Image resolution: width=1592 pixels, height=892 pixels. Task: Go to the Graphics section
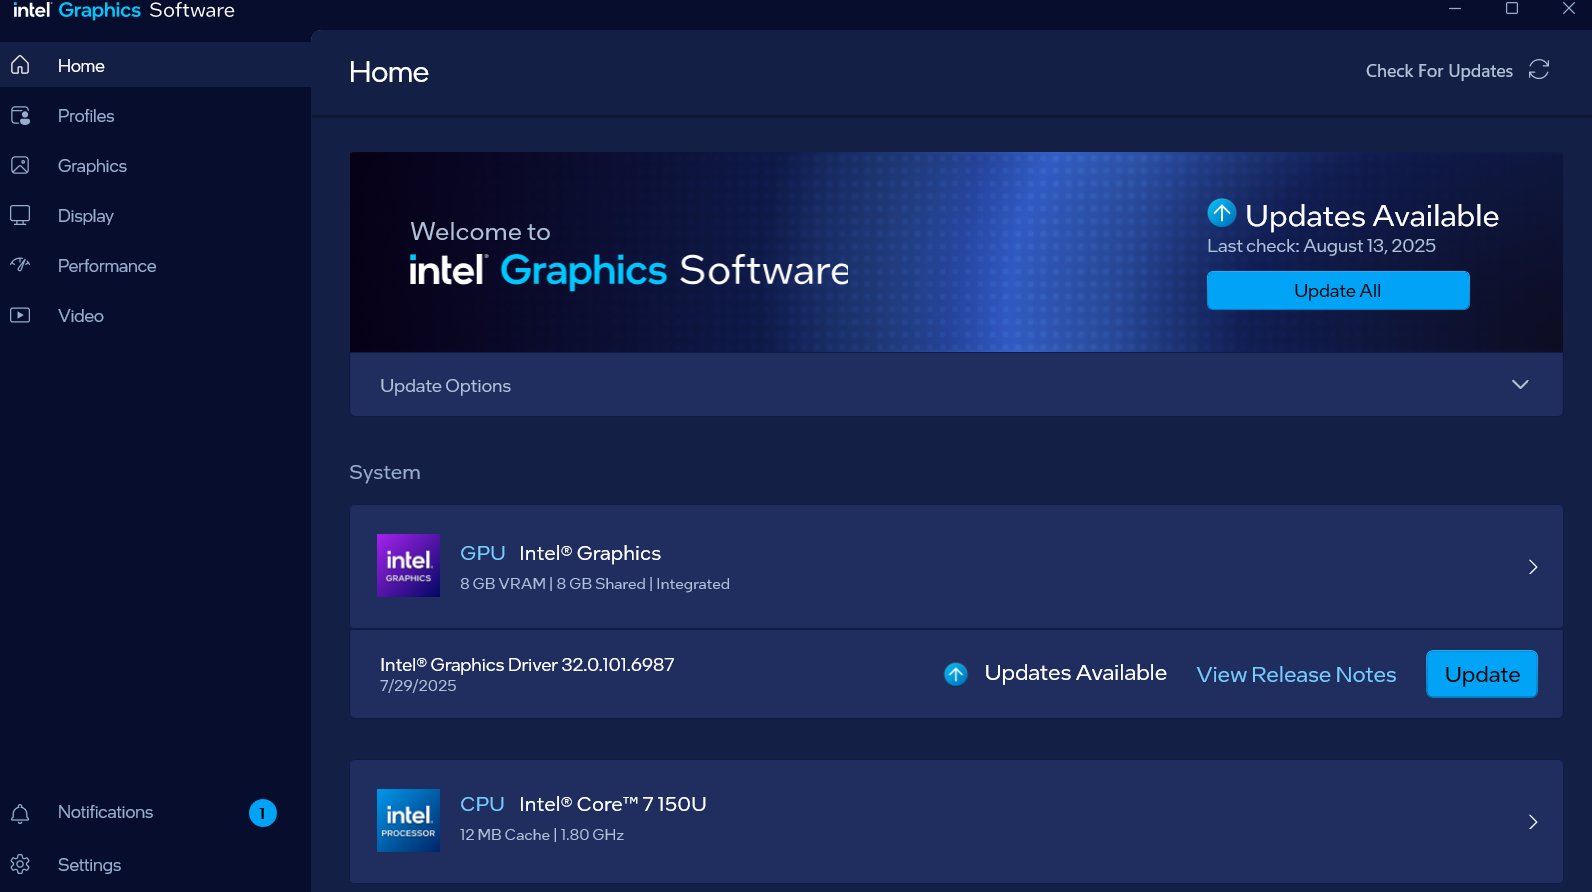click(155, 165)
